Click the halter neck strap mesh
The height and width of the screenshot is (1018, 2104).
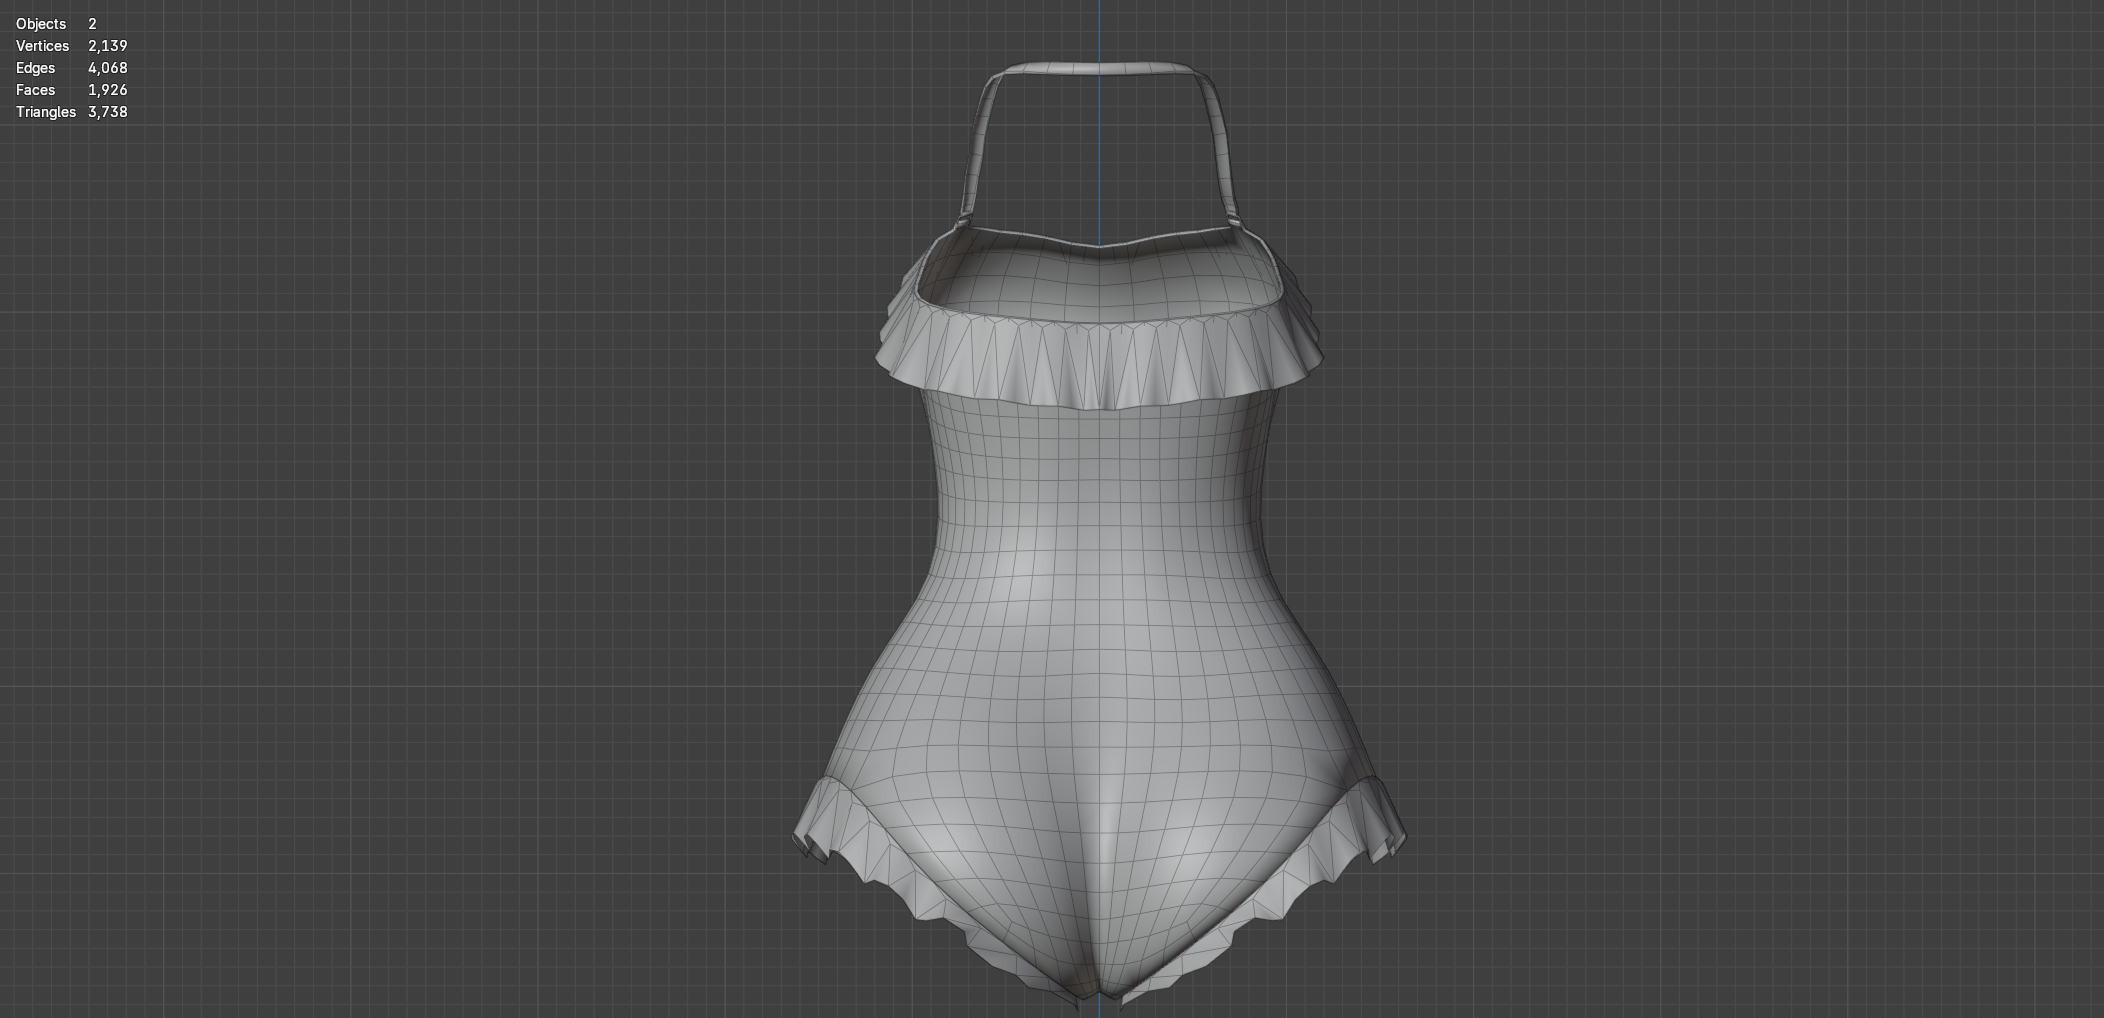pyautogui.click(x=1099, y=70)
